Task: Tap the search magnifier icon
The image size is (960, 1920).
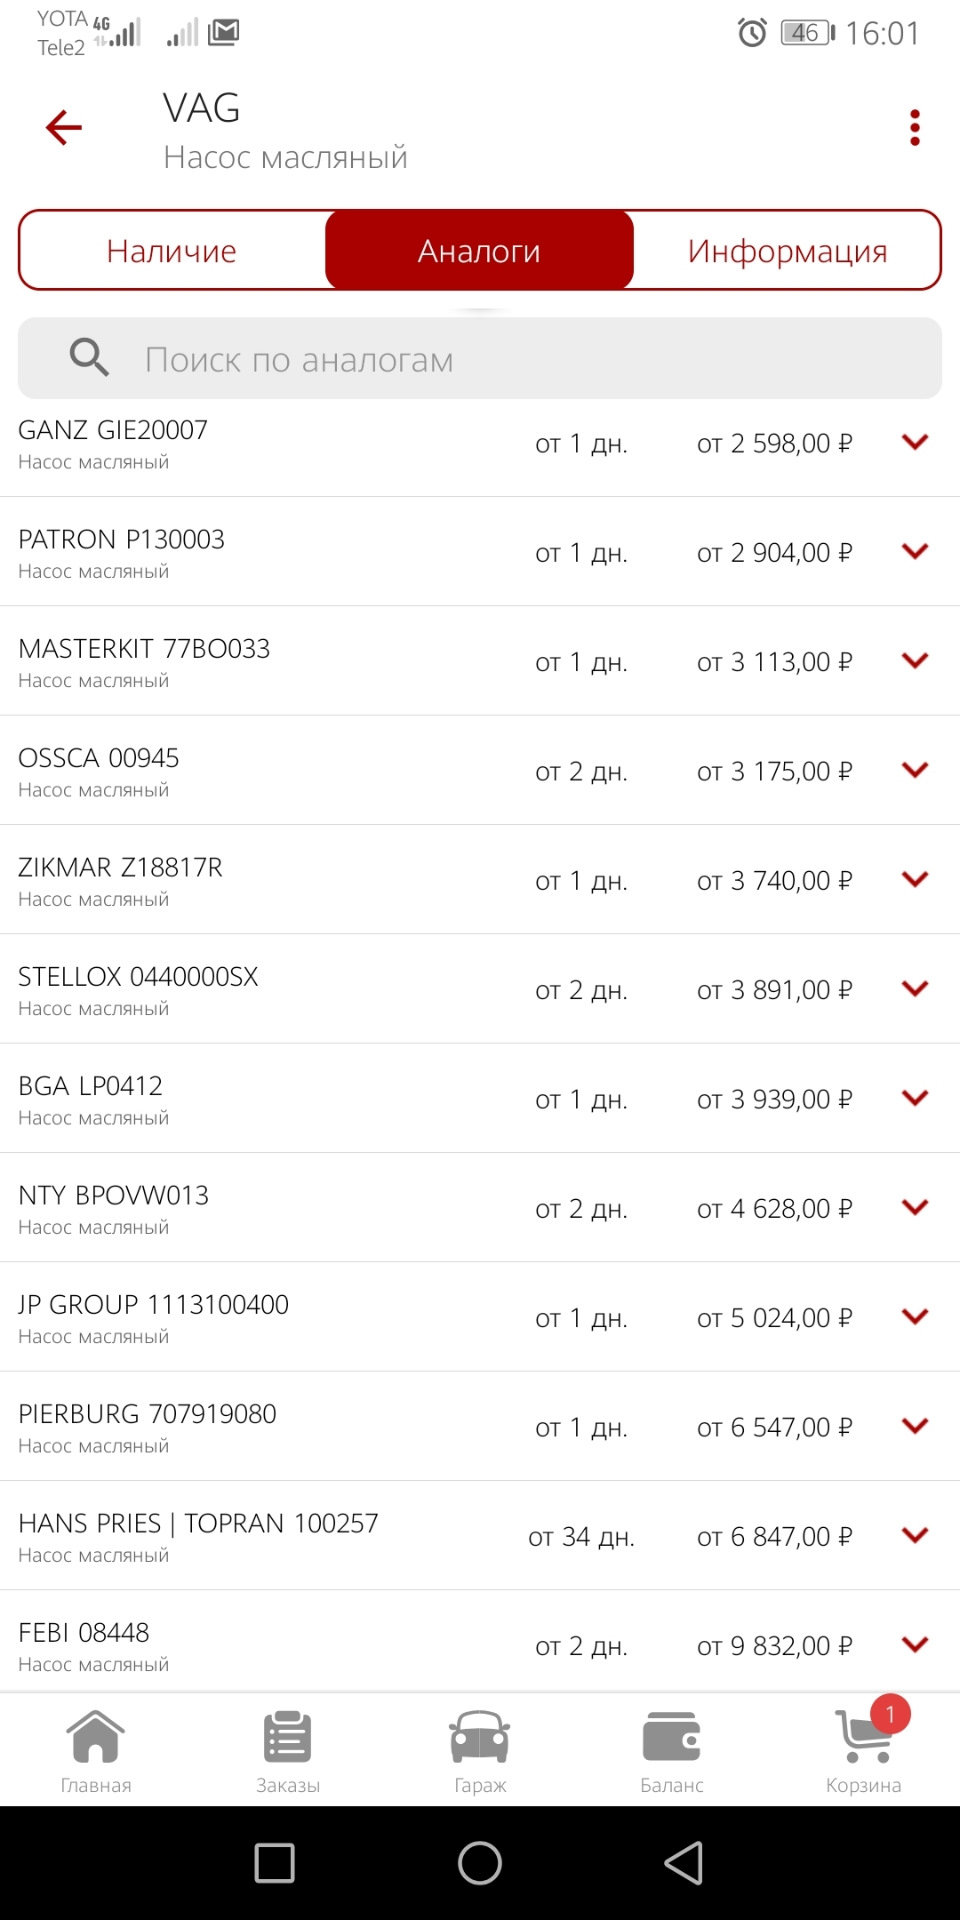Action: click(x=89, y=357)
